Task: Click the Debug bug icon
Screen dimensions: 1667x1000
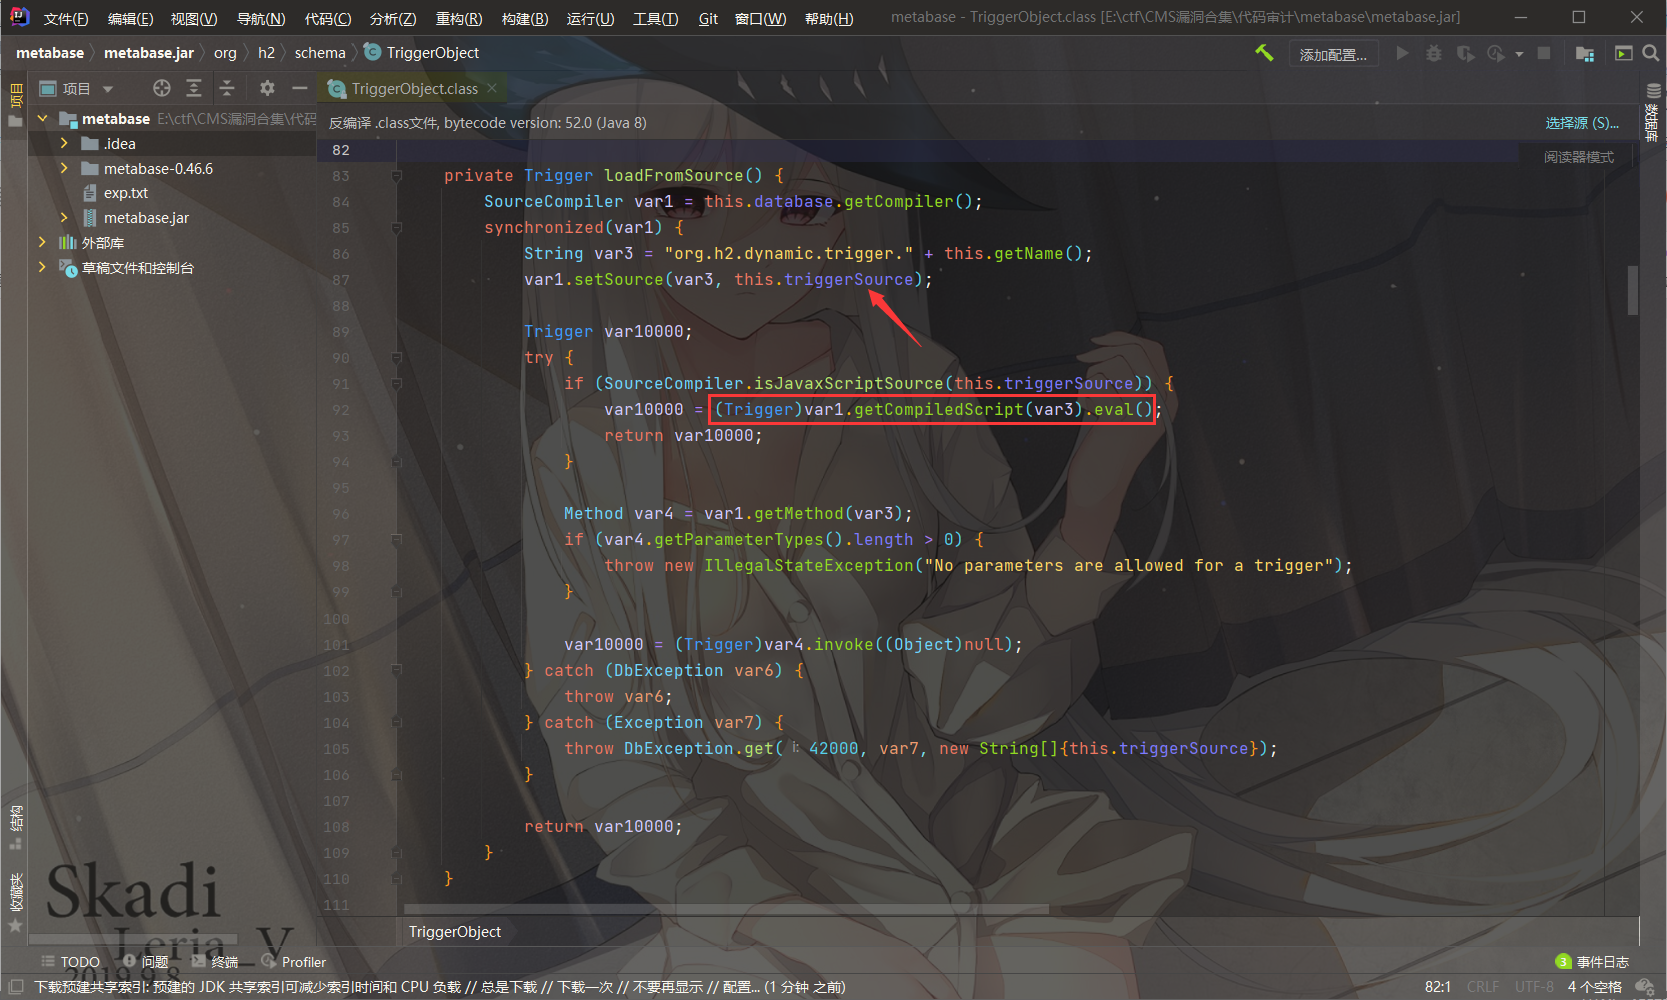Action: click(1434, 53)
